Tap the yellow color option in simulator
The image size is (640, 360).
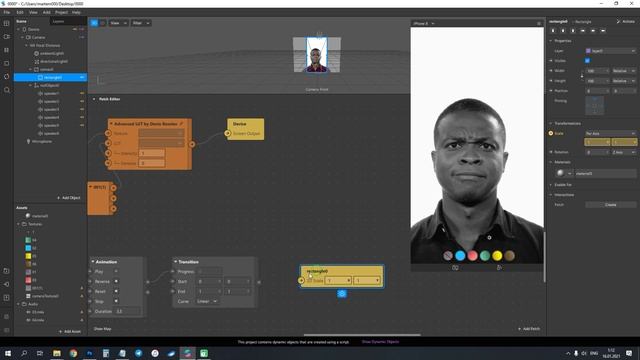pos(497,256)
